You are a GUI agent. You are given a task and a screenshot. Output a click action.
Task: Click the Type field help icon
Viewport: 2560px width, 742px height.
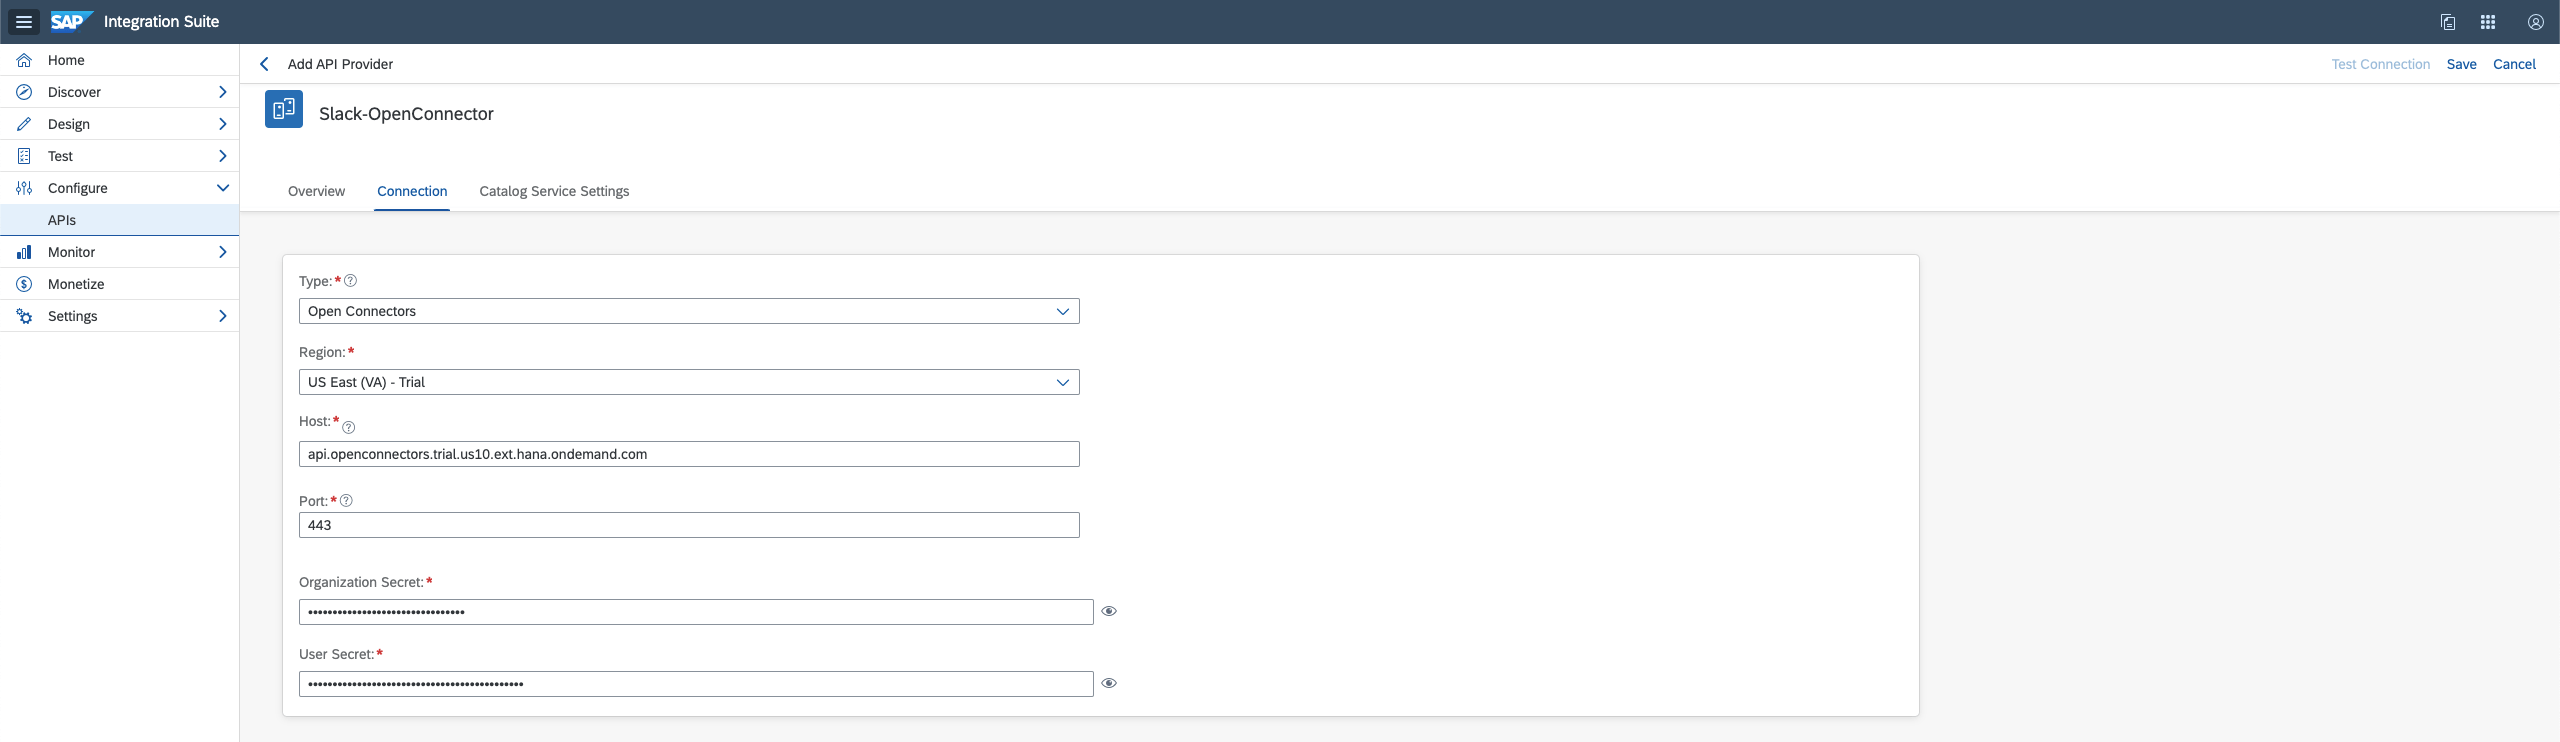pos(350,281)
